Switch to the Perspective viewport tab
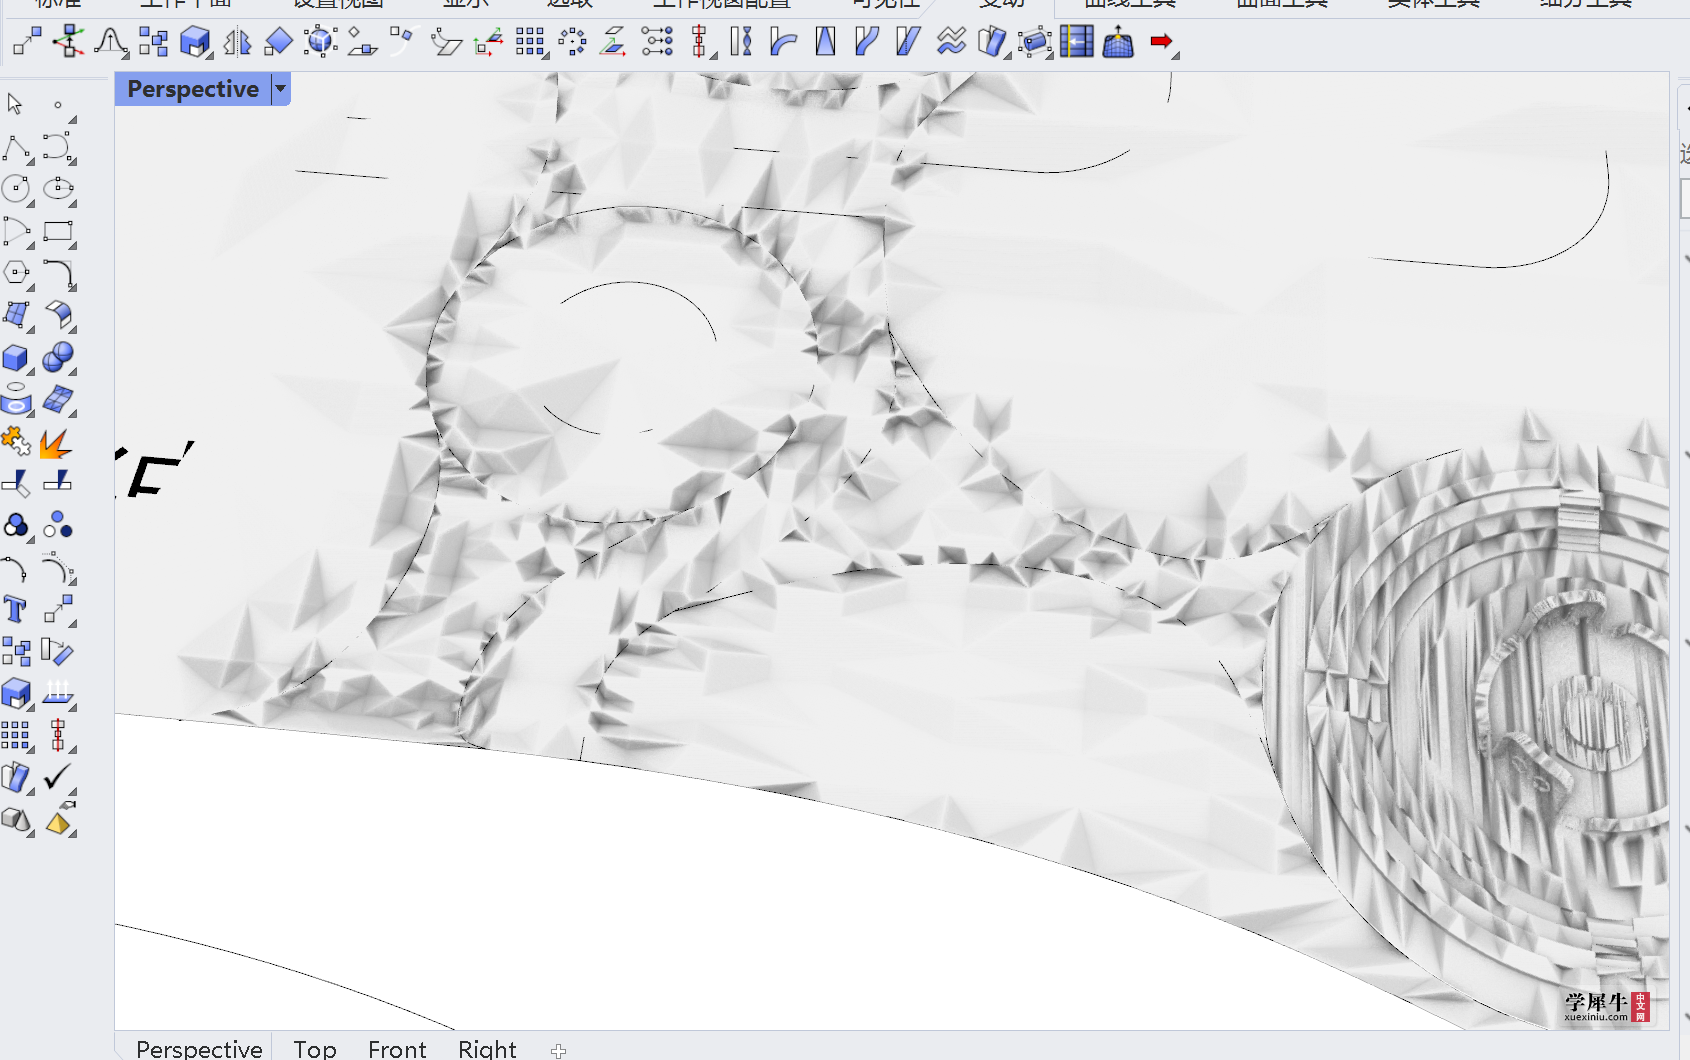1690x1060 pixels. click(199, 1048)
